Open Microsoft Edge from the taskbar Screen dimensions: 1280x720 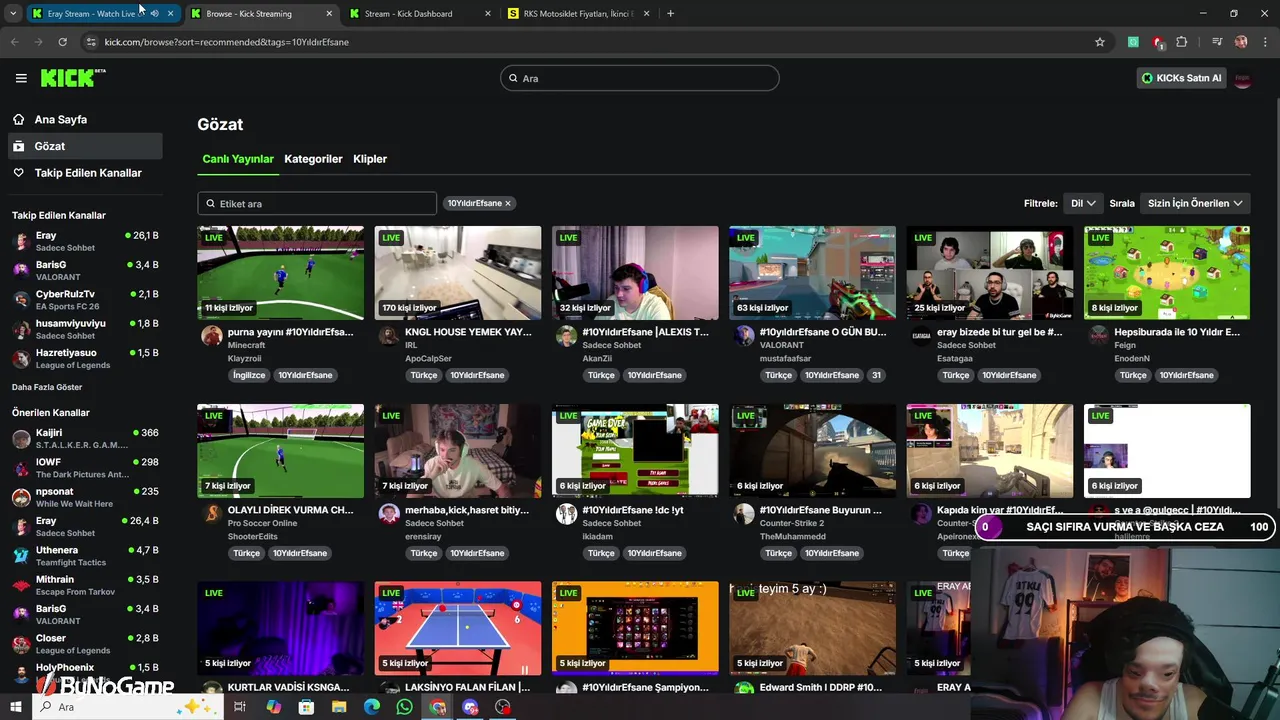371,707
